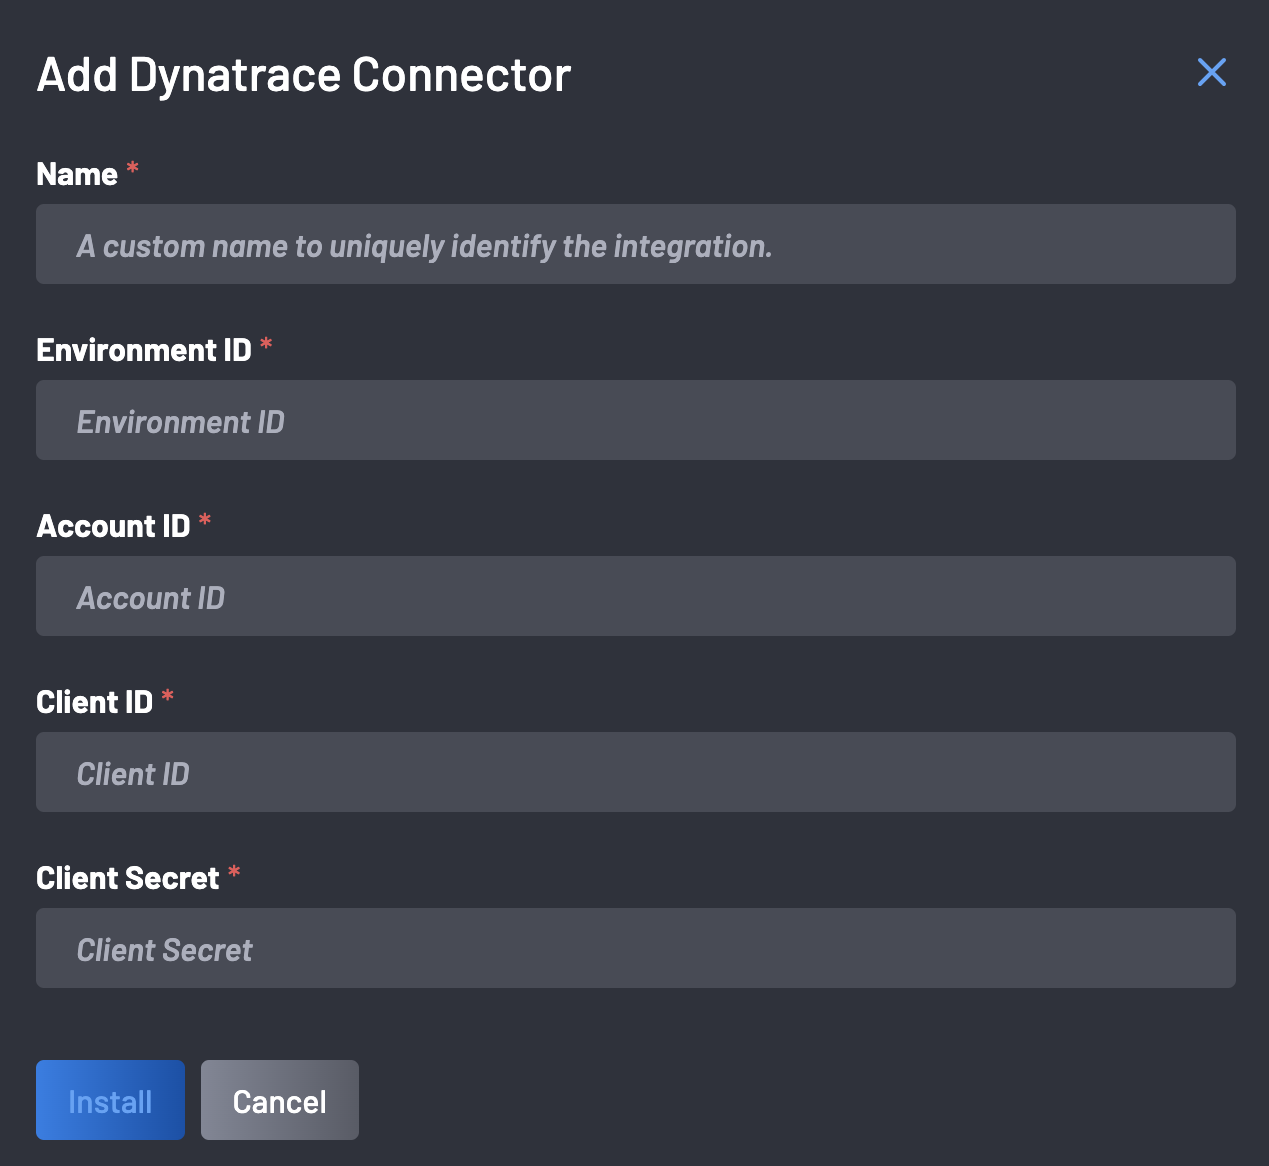
Task: Click the 'Add Dynatrace Connector' heading
Action: point(304,75)
